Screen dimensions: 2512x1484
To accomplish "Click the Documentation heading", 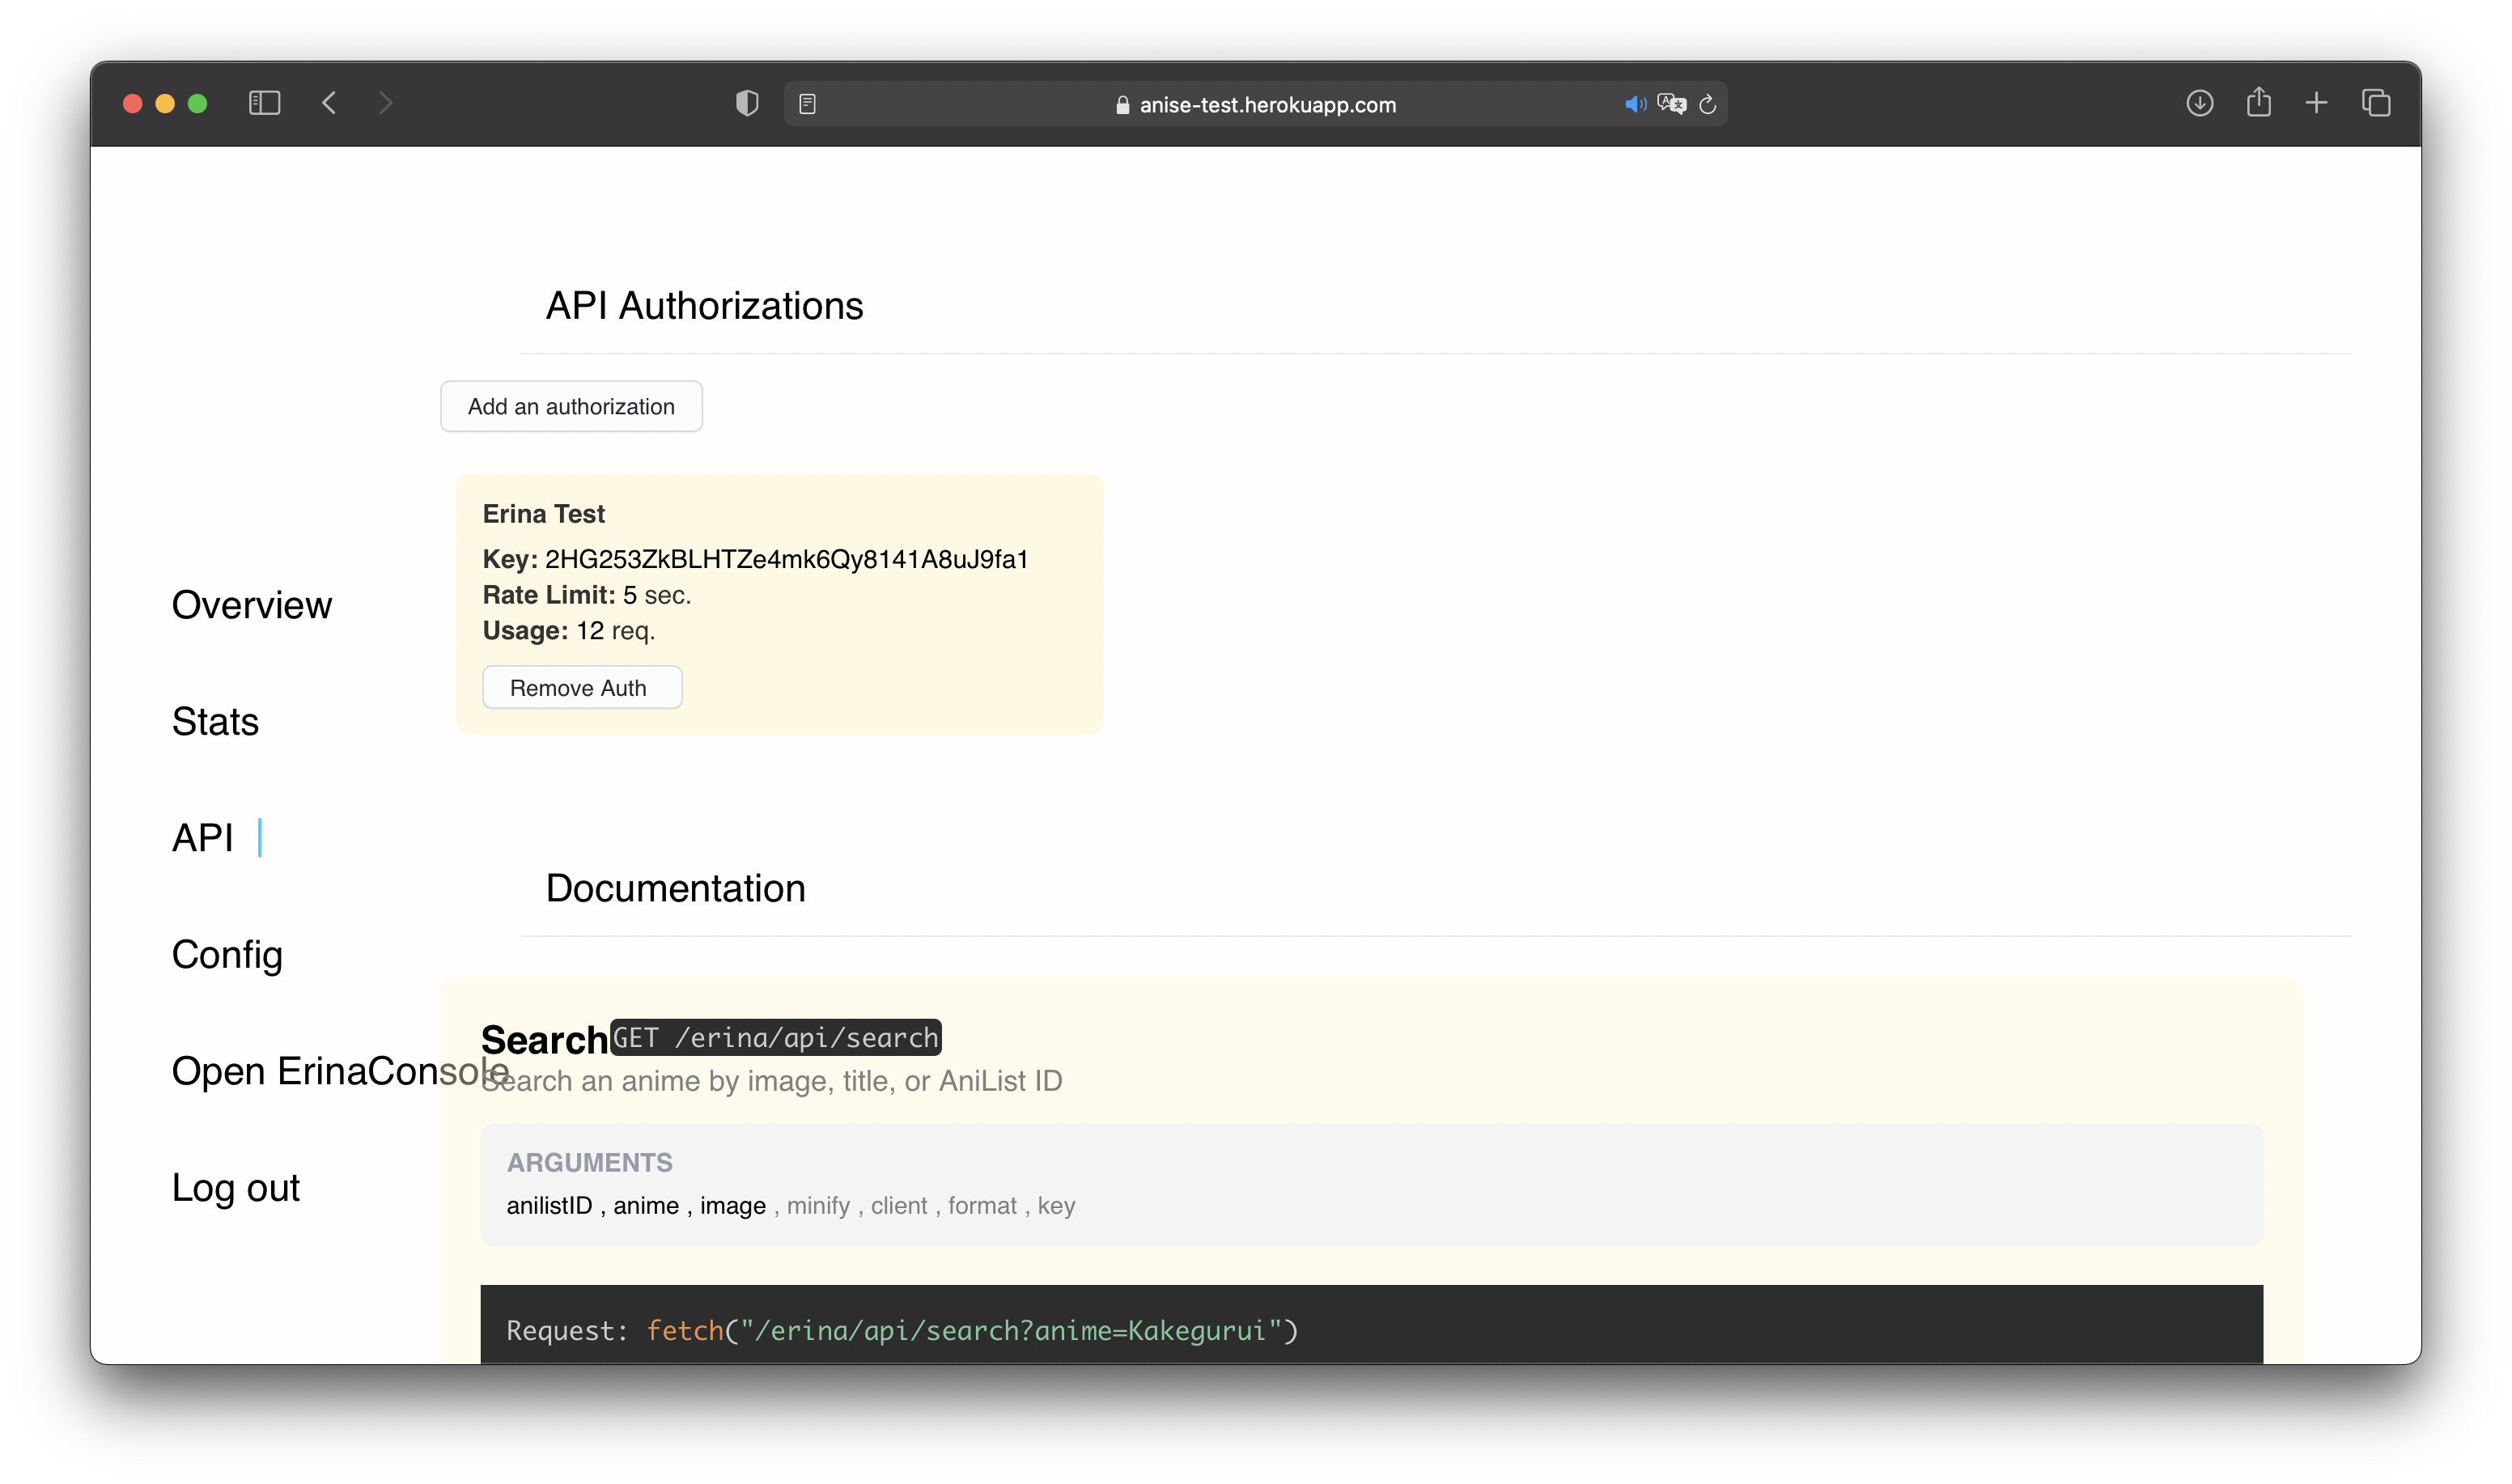I will click(x=675, y=889).
